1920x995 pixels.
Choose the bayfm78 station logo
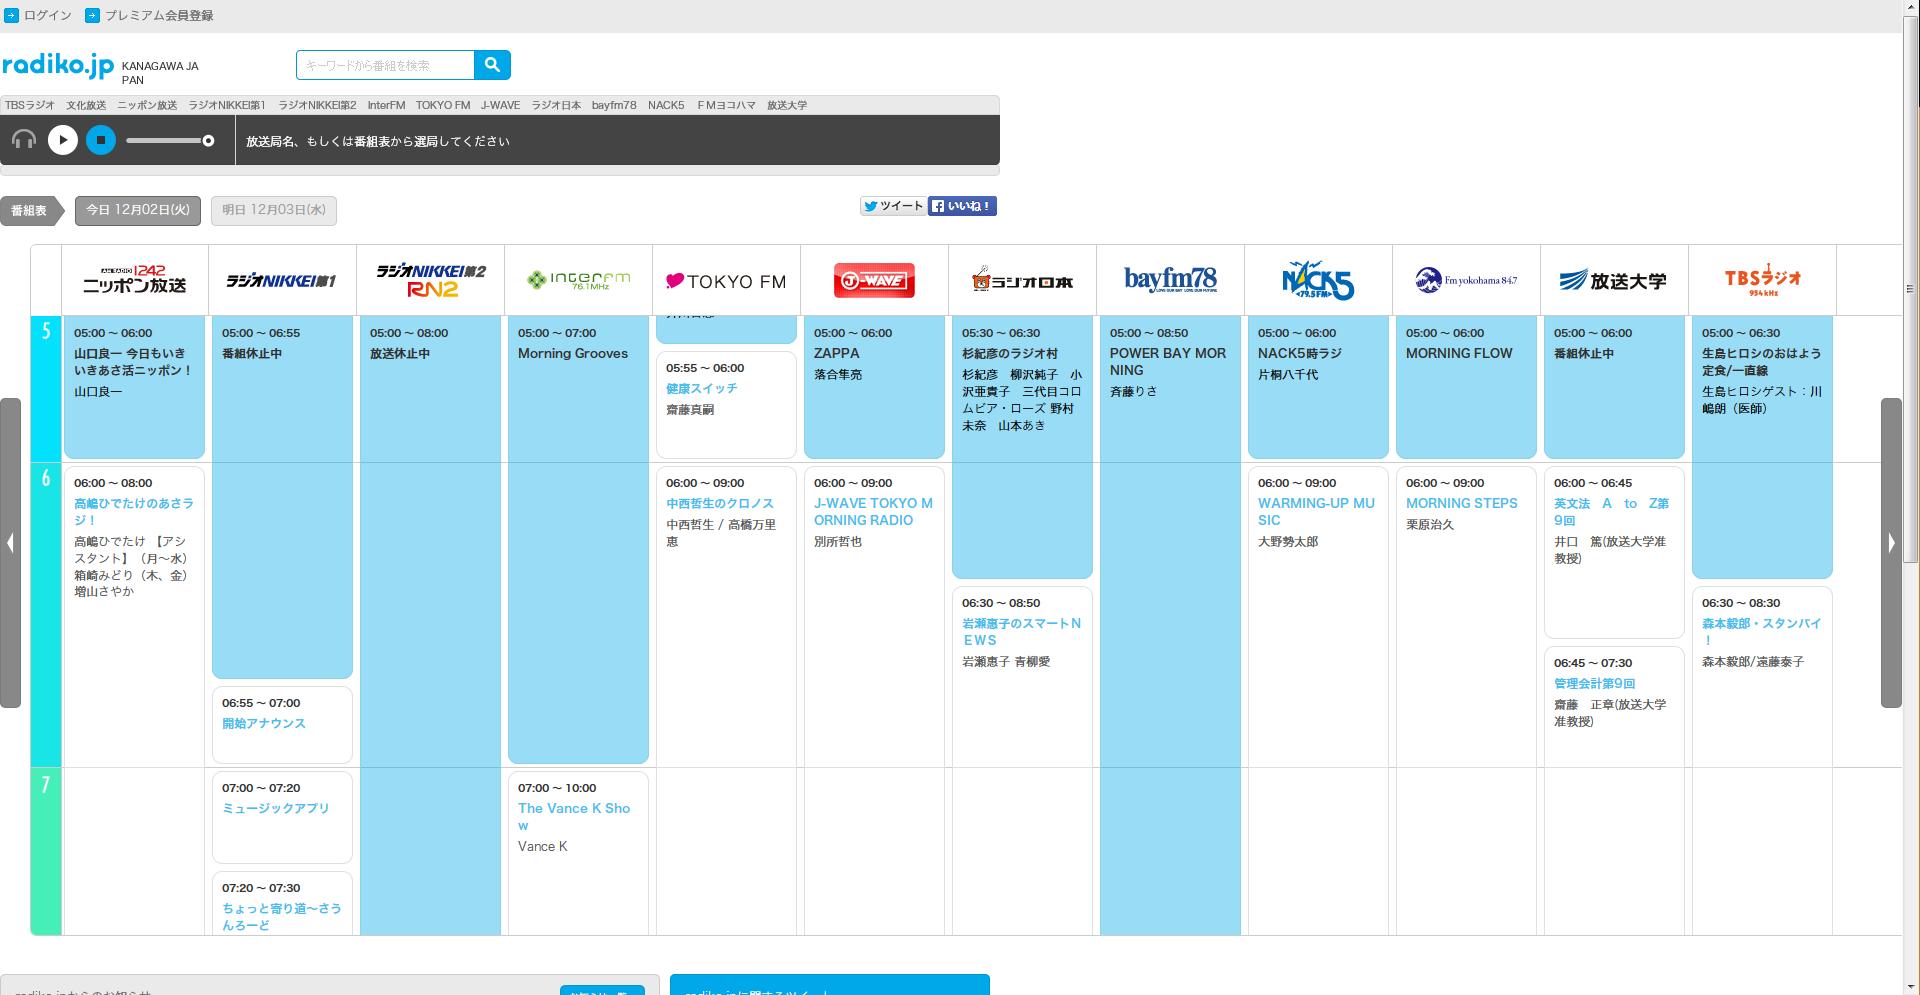click(1170, 280)
